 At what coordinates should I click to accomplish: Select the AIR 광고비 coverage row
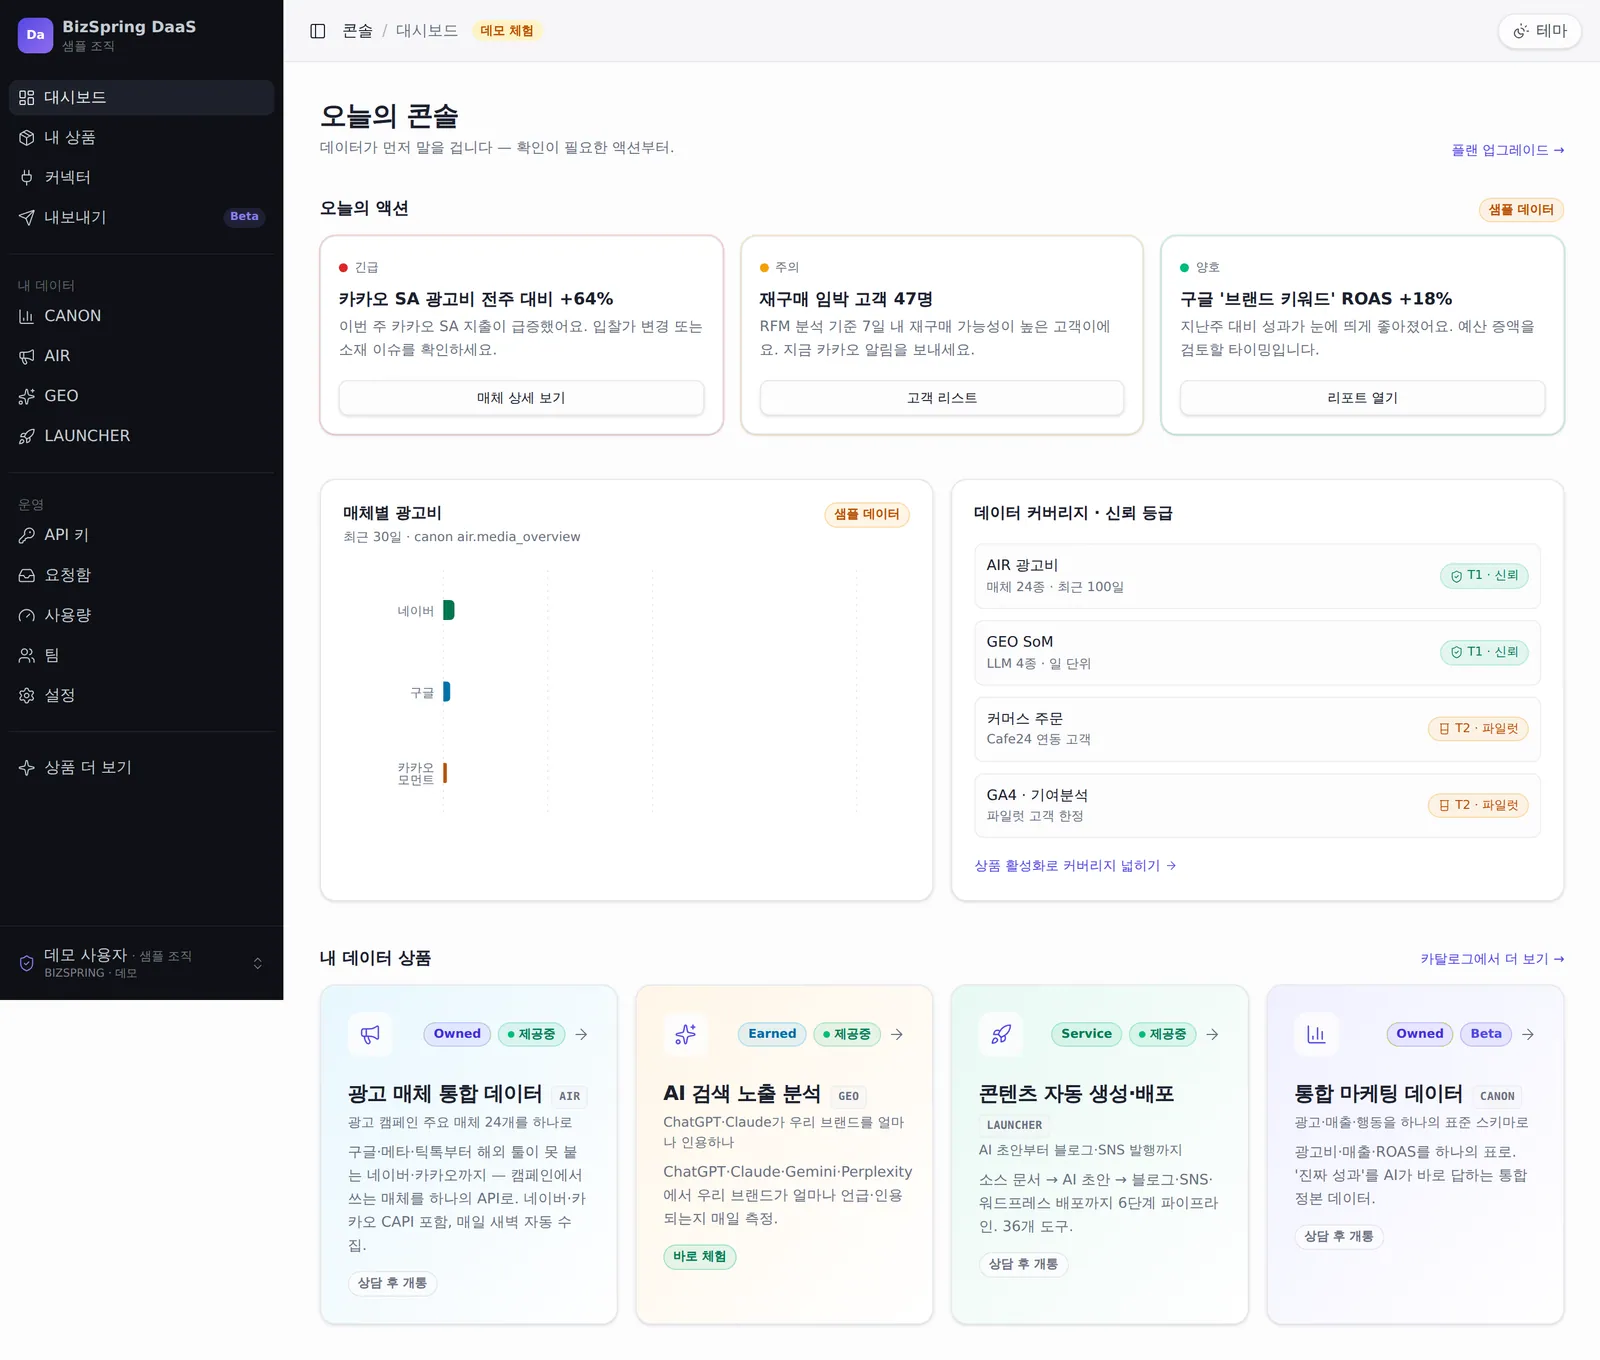(x=1257, y=576)
